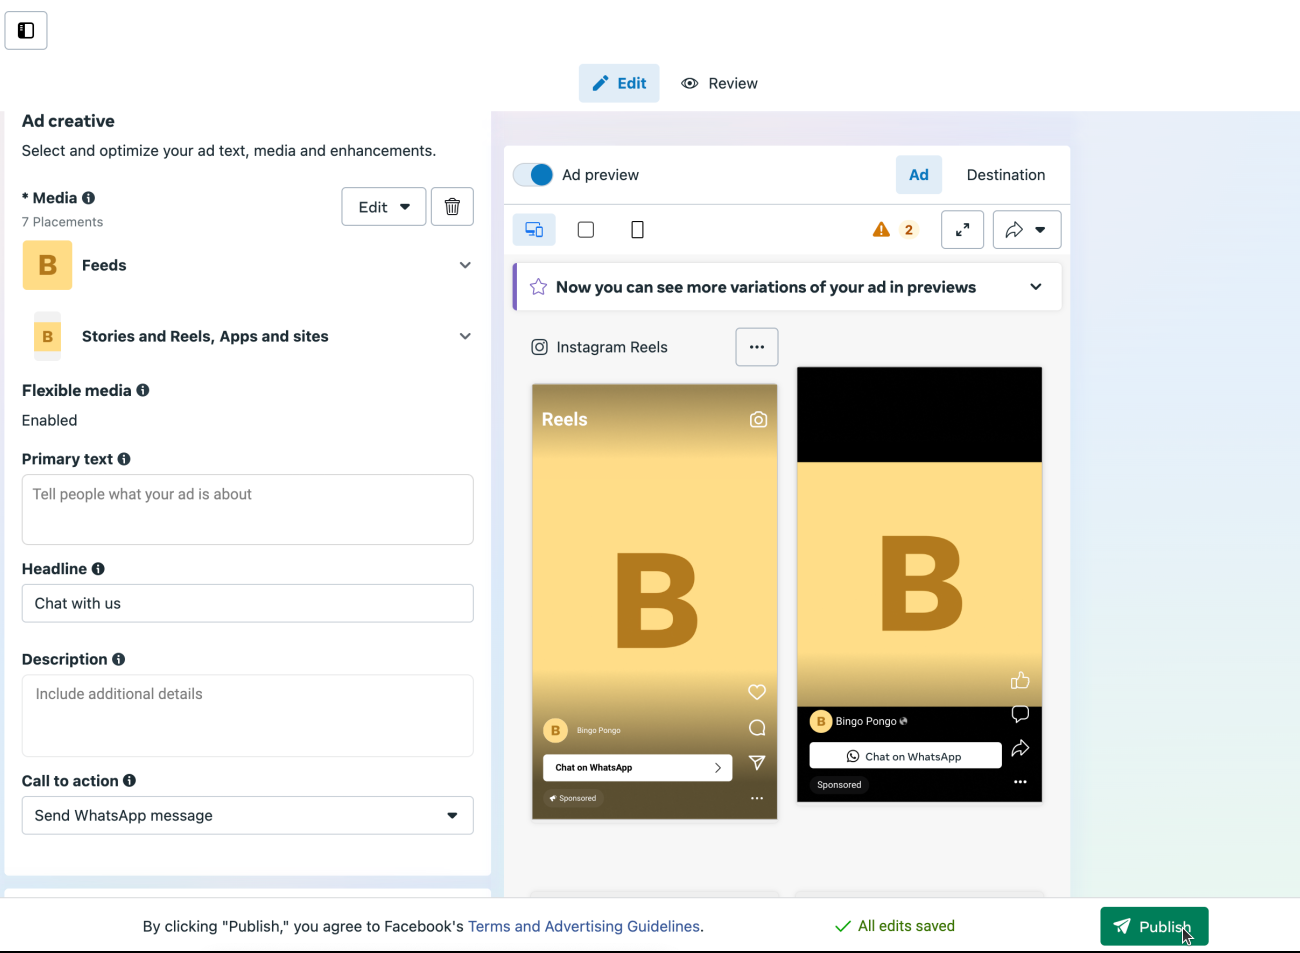Open Instagram Reels three-dot options
The width and height of the screenshot is (1300, 953).
pyautogui.click(x=757, y=347)
